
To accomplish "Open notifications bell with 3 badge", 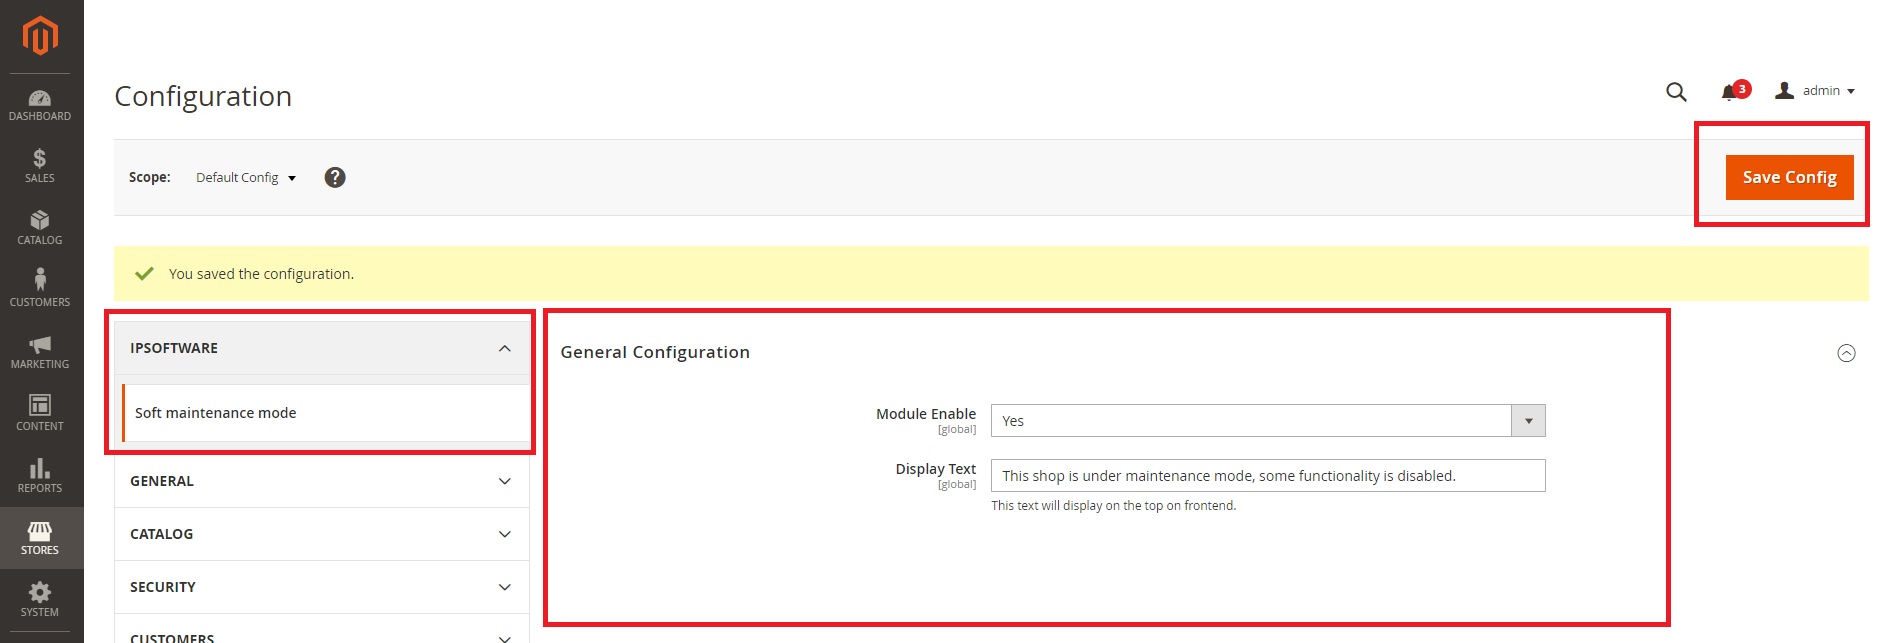I will (1735, 91).
